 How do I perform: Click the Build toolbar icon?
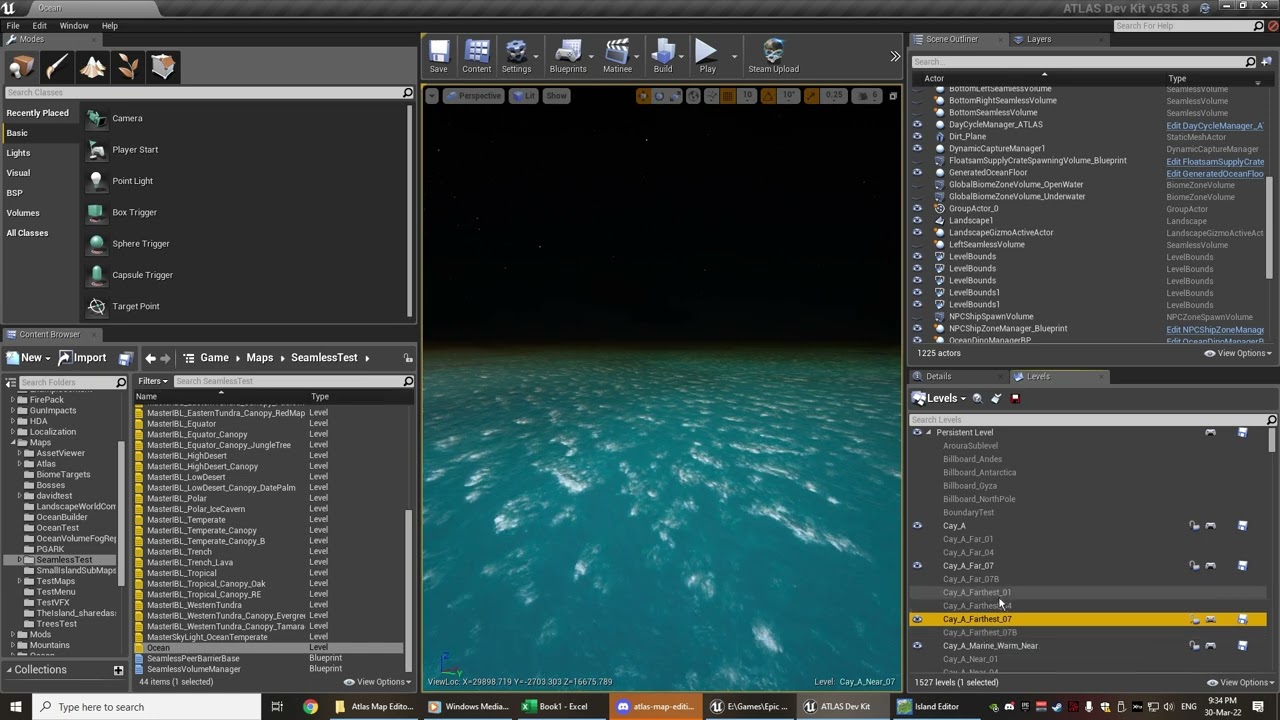[663, 56]
